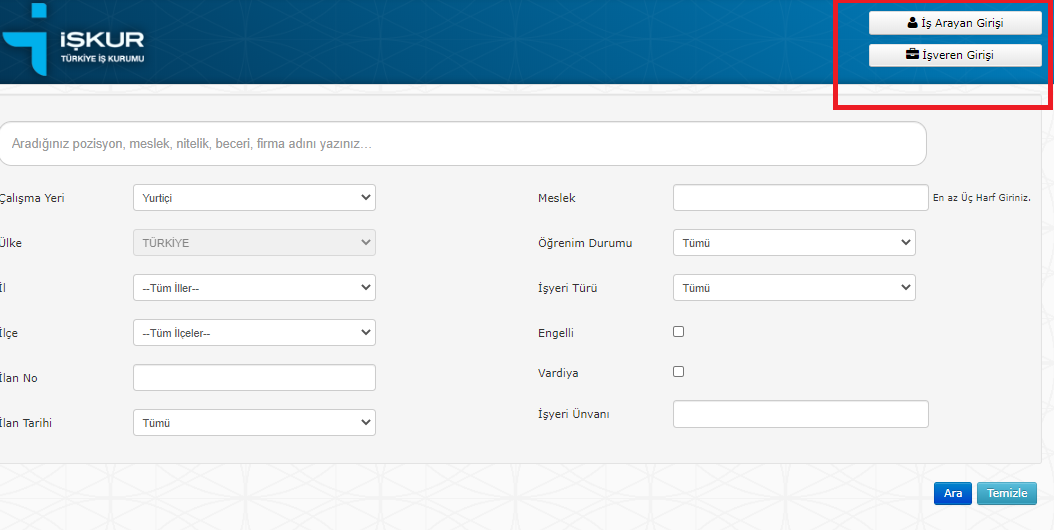Focus the main position search field
The width and height of the screenshot is (1054, 530).
click(x=463, y=144)
